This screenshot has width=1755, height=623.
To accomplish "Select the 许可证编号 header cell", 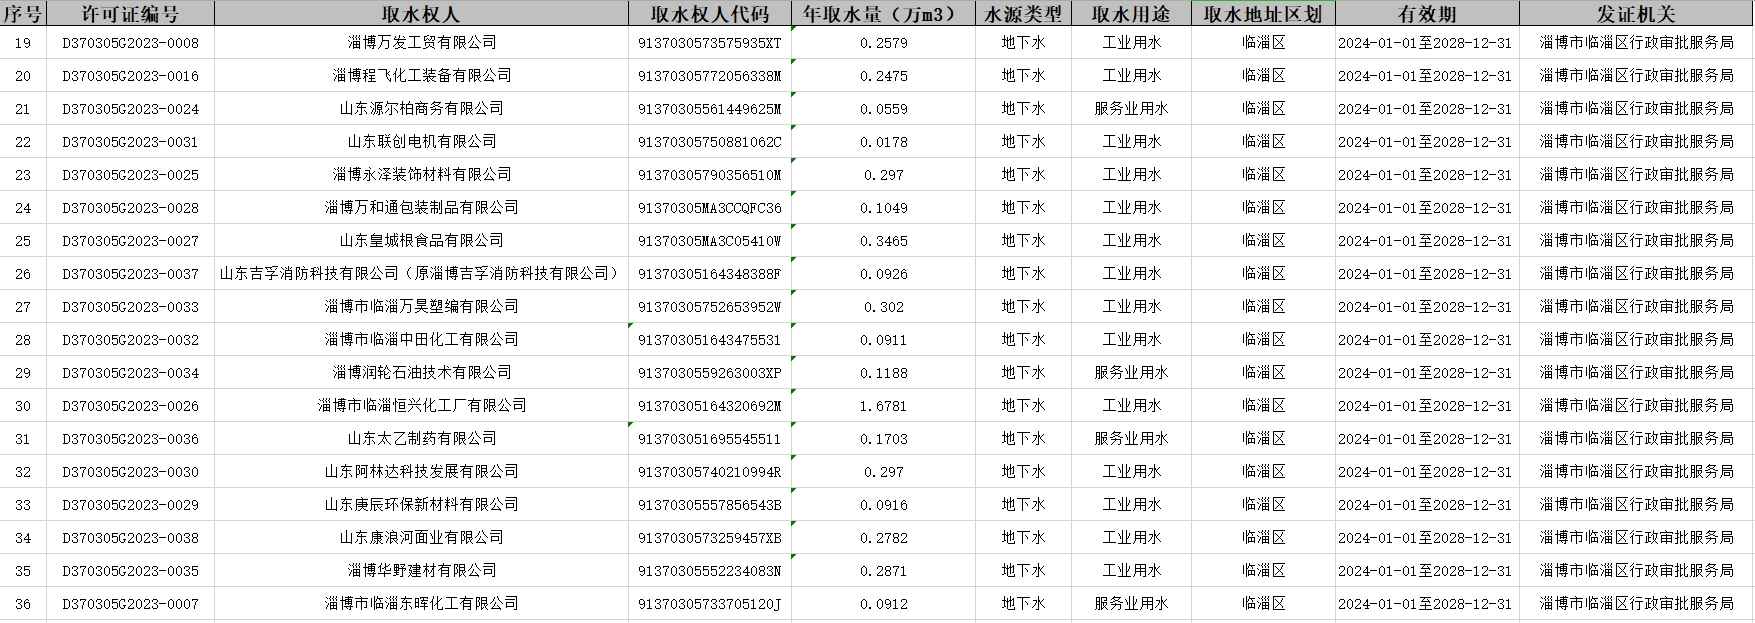I will point(130,14).
